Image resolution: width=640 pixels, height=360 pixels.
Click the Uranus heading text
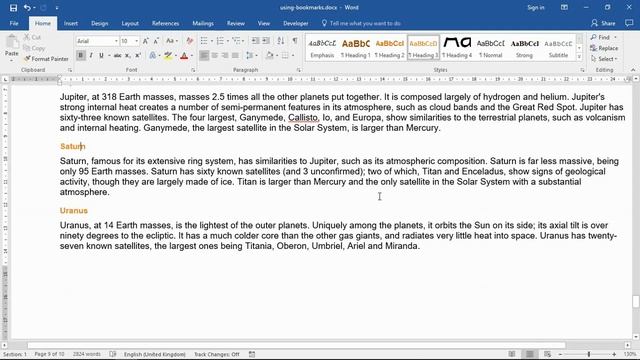tap(74, 211)
